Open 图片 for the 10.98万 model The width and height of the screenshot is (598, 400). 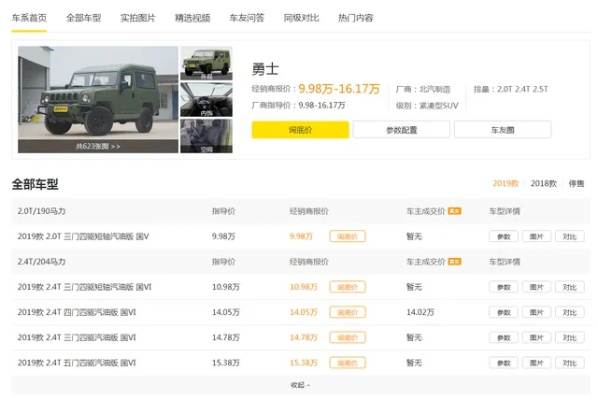coord(536,287)
